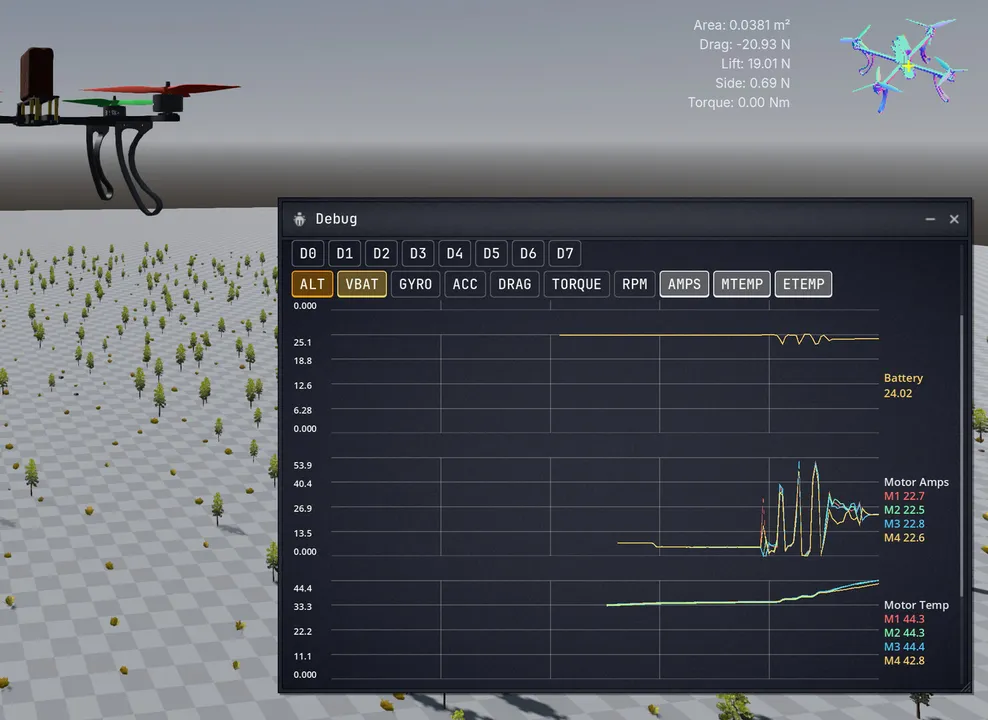Minimize the Debug window
This screenshot has width=988, height=720.
click(x=930, y=219)
